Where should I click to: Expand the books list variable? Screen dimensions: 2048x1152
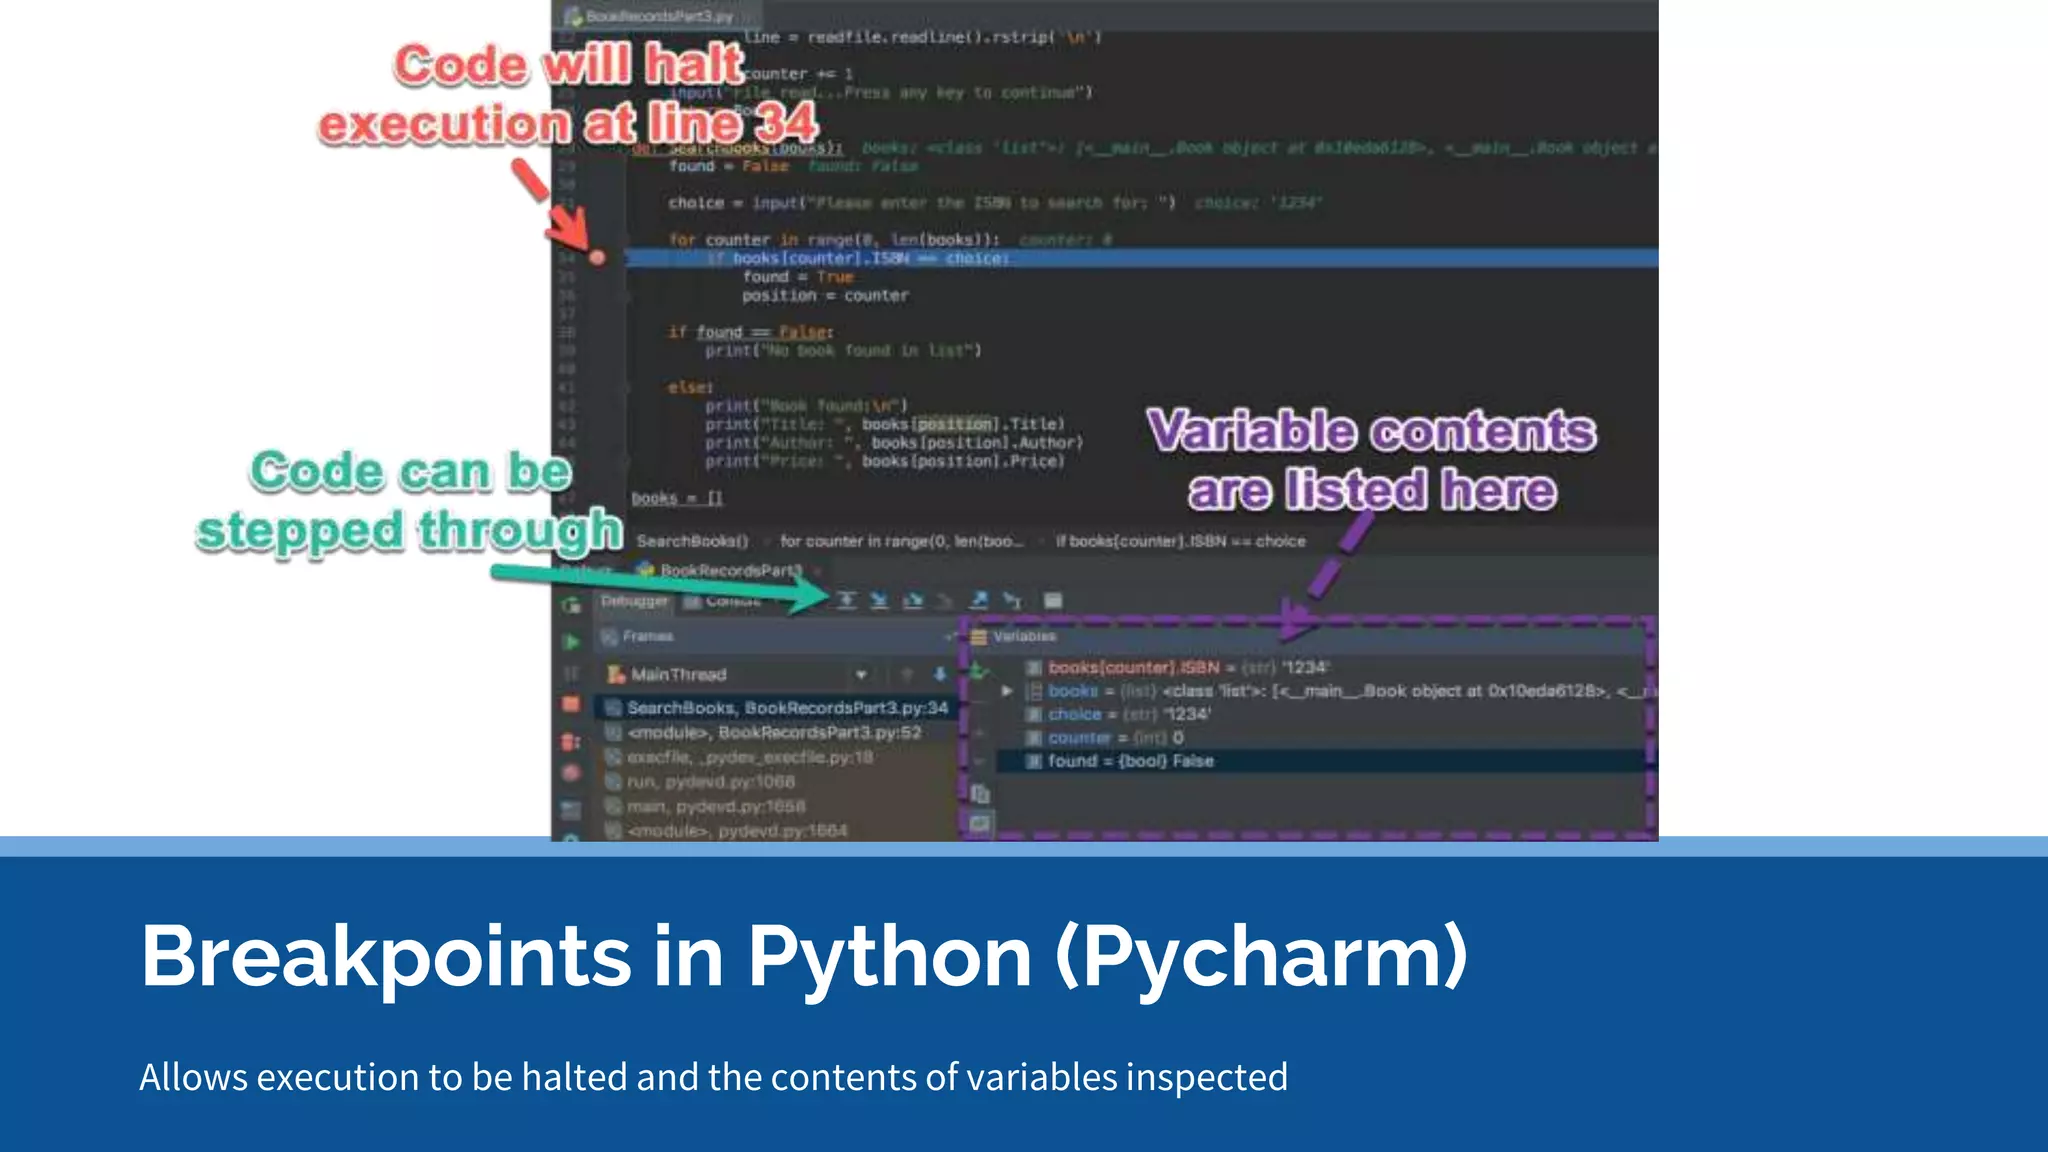pyautogui.click(x=1007, y=691)
